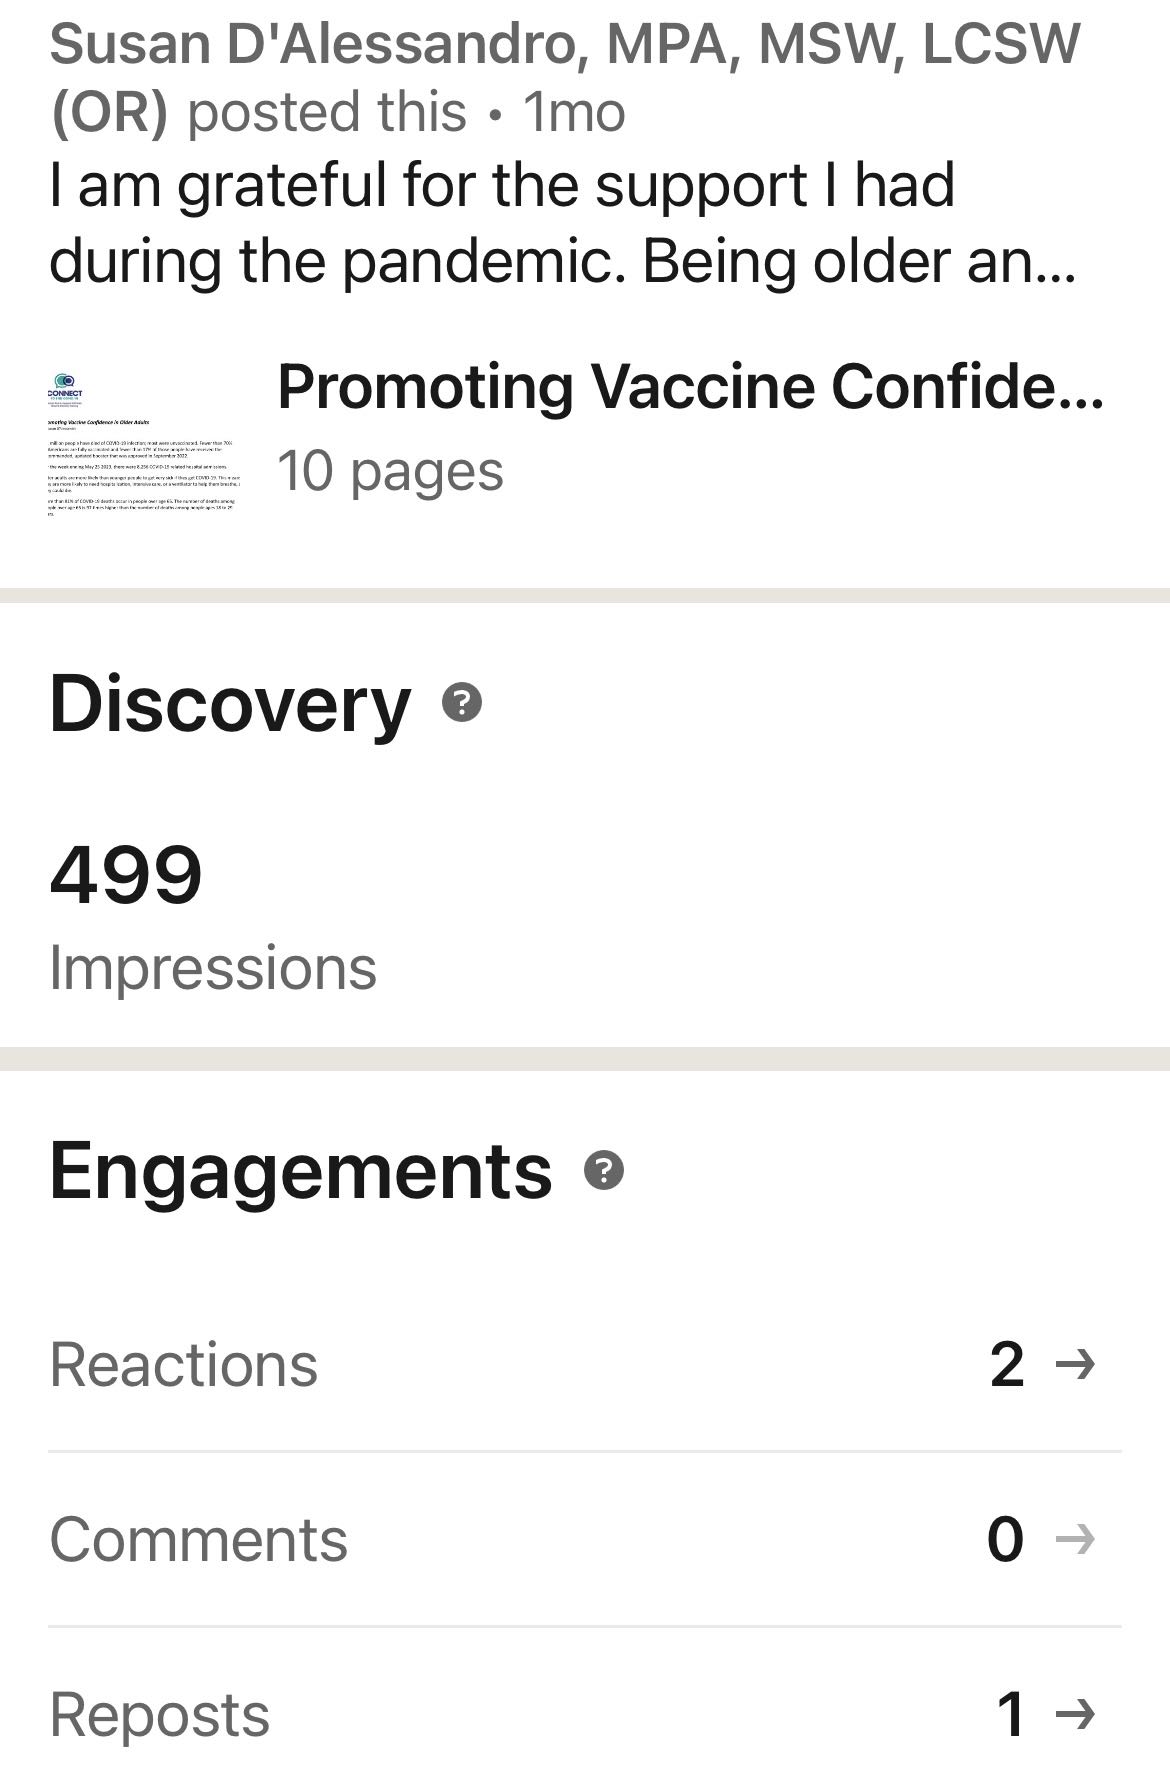Tap the arrow next to Reposts count
The height and width of the screenshot is (1789, 1170).
(1076, 1714)
